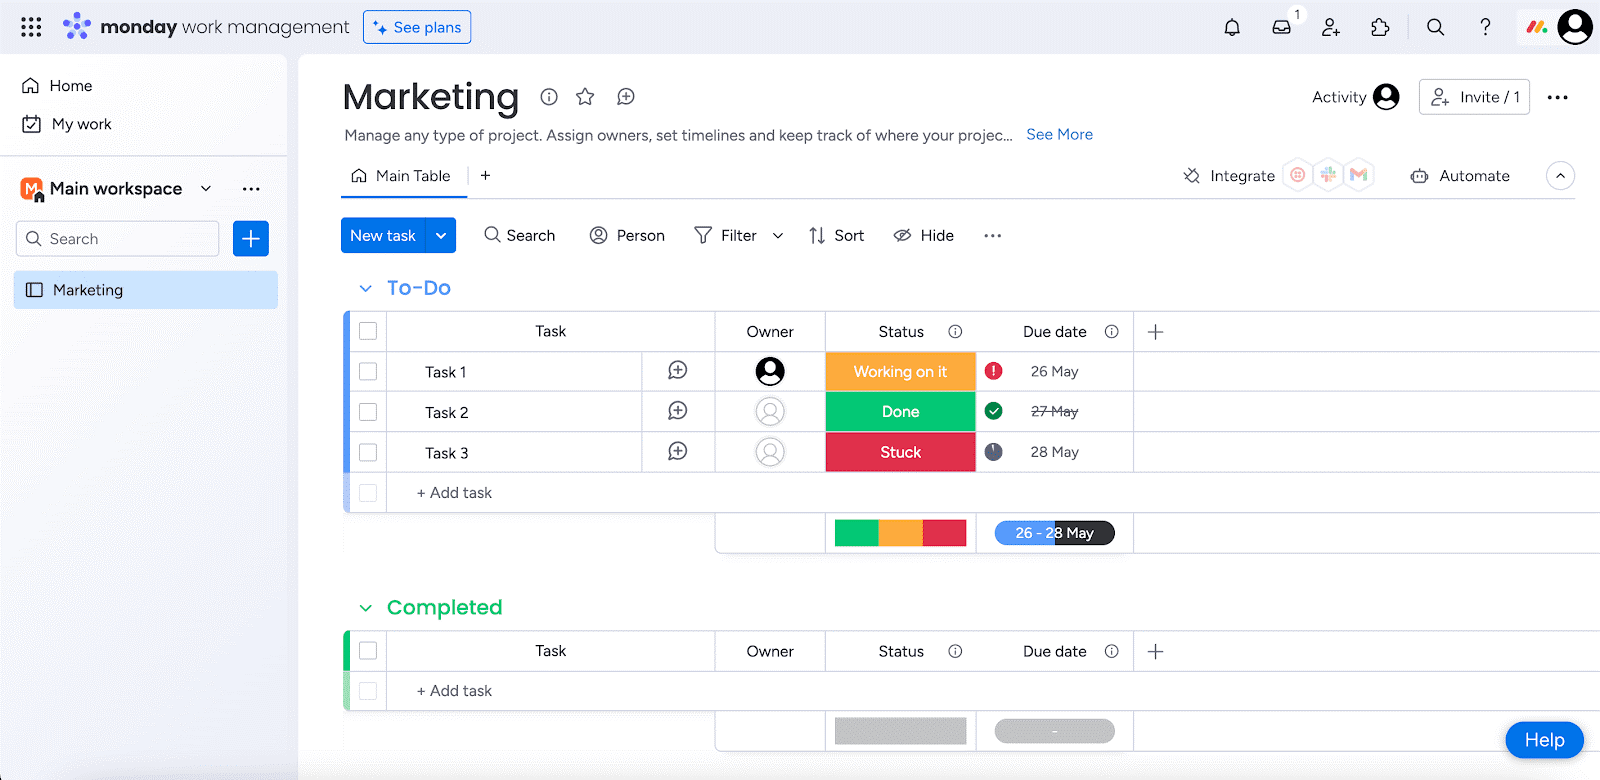
Task: Toggle select-all checkbox in To-Do header
Action: (368, 331)
